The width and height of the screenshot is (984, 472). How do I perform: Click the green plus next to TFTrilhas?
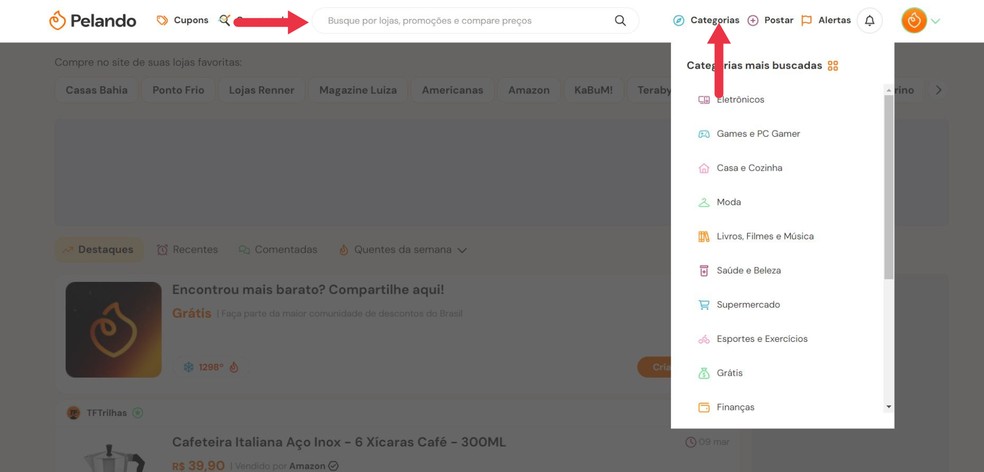138,413
